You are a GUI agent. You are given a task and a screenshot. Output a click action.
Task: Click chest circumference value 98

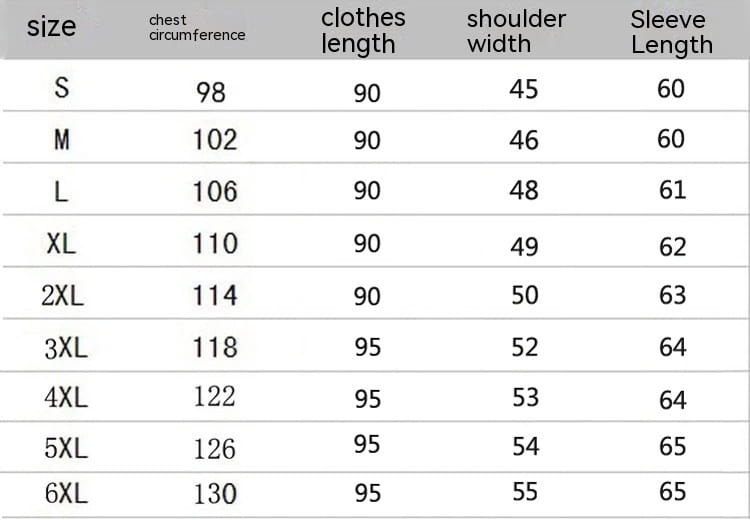click(211, 92)
